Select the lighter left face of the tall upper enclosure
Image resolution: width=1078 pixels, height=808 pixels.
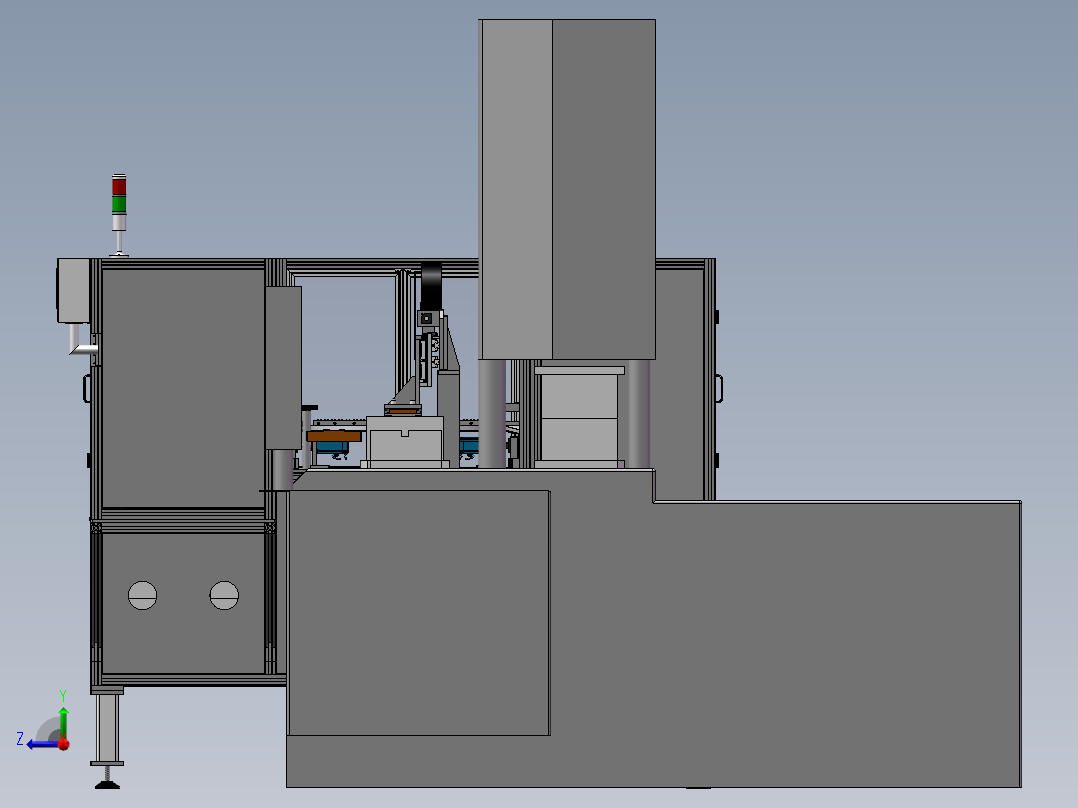click(x=516, y=189)
